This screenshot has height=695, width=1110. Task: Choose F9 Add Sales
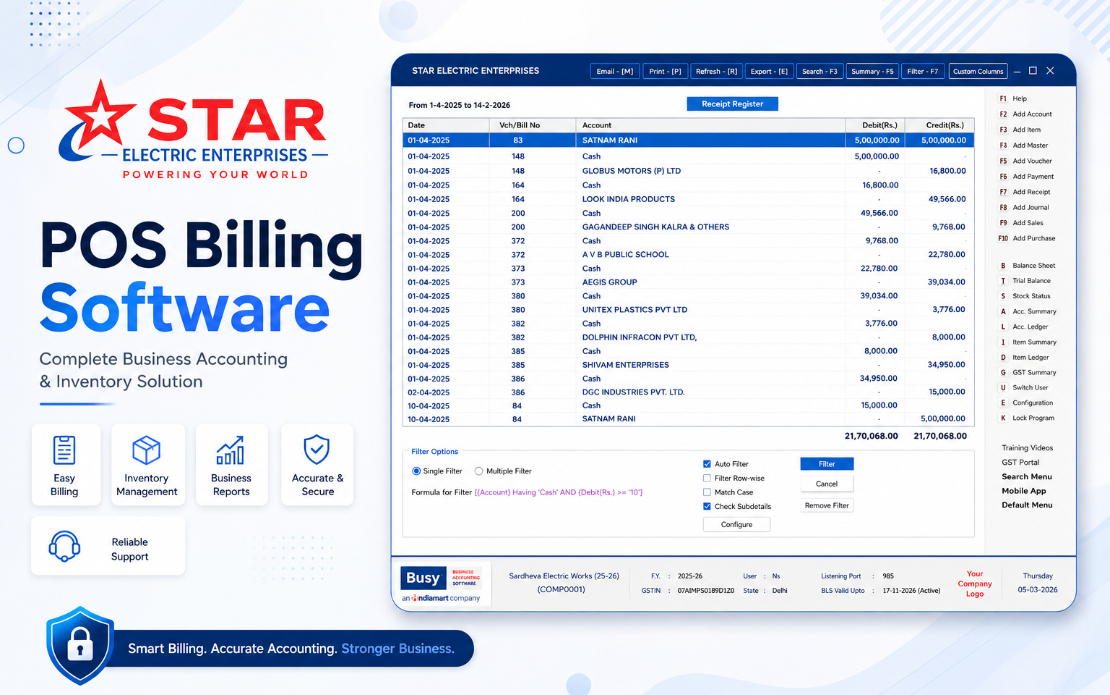click(x=1021, y=223)
